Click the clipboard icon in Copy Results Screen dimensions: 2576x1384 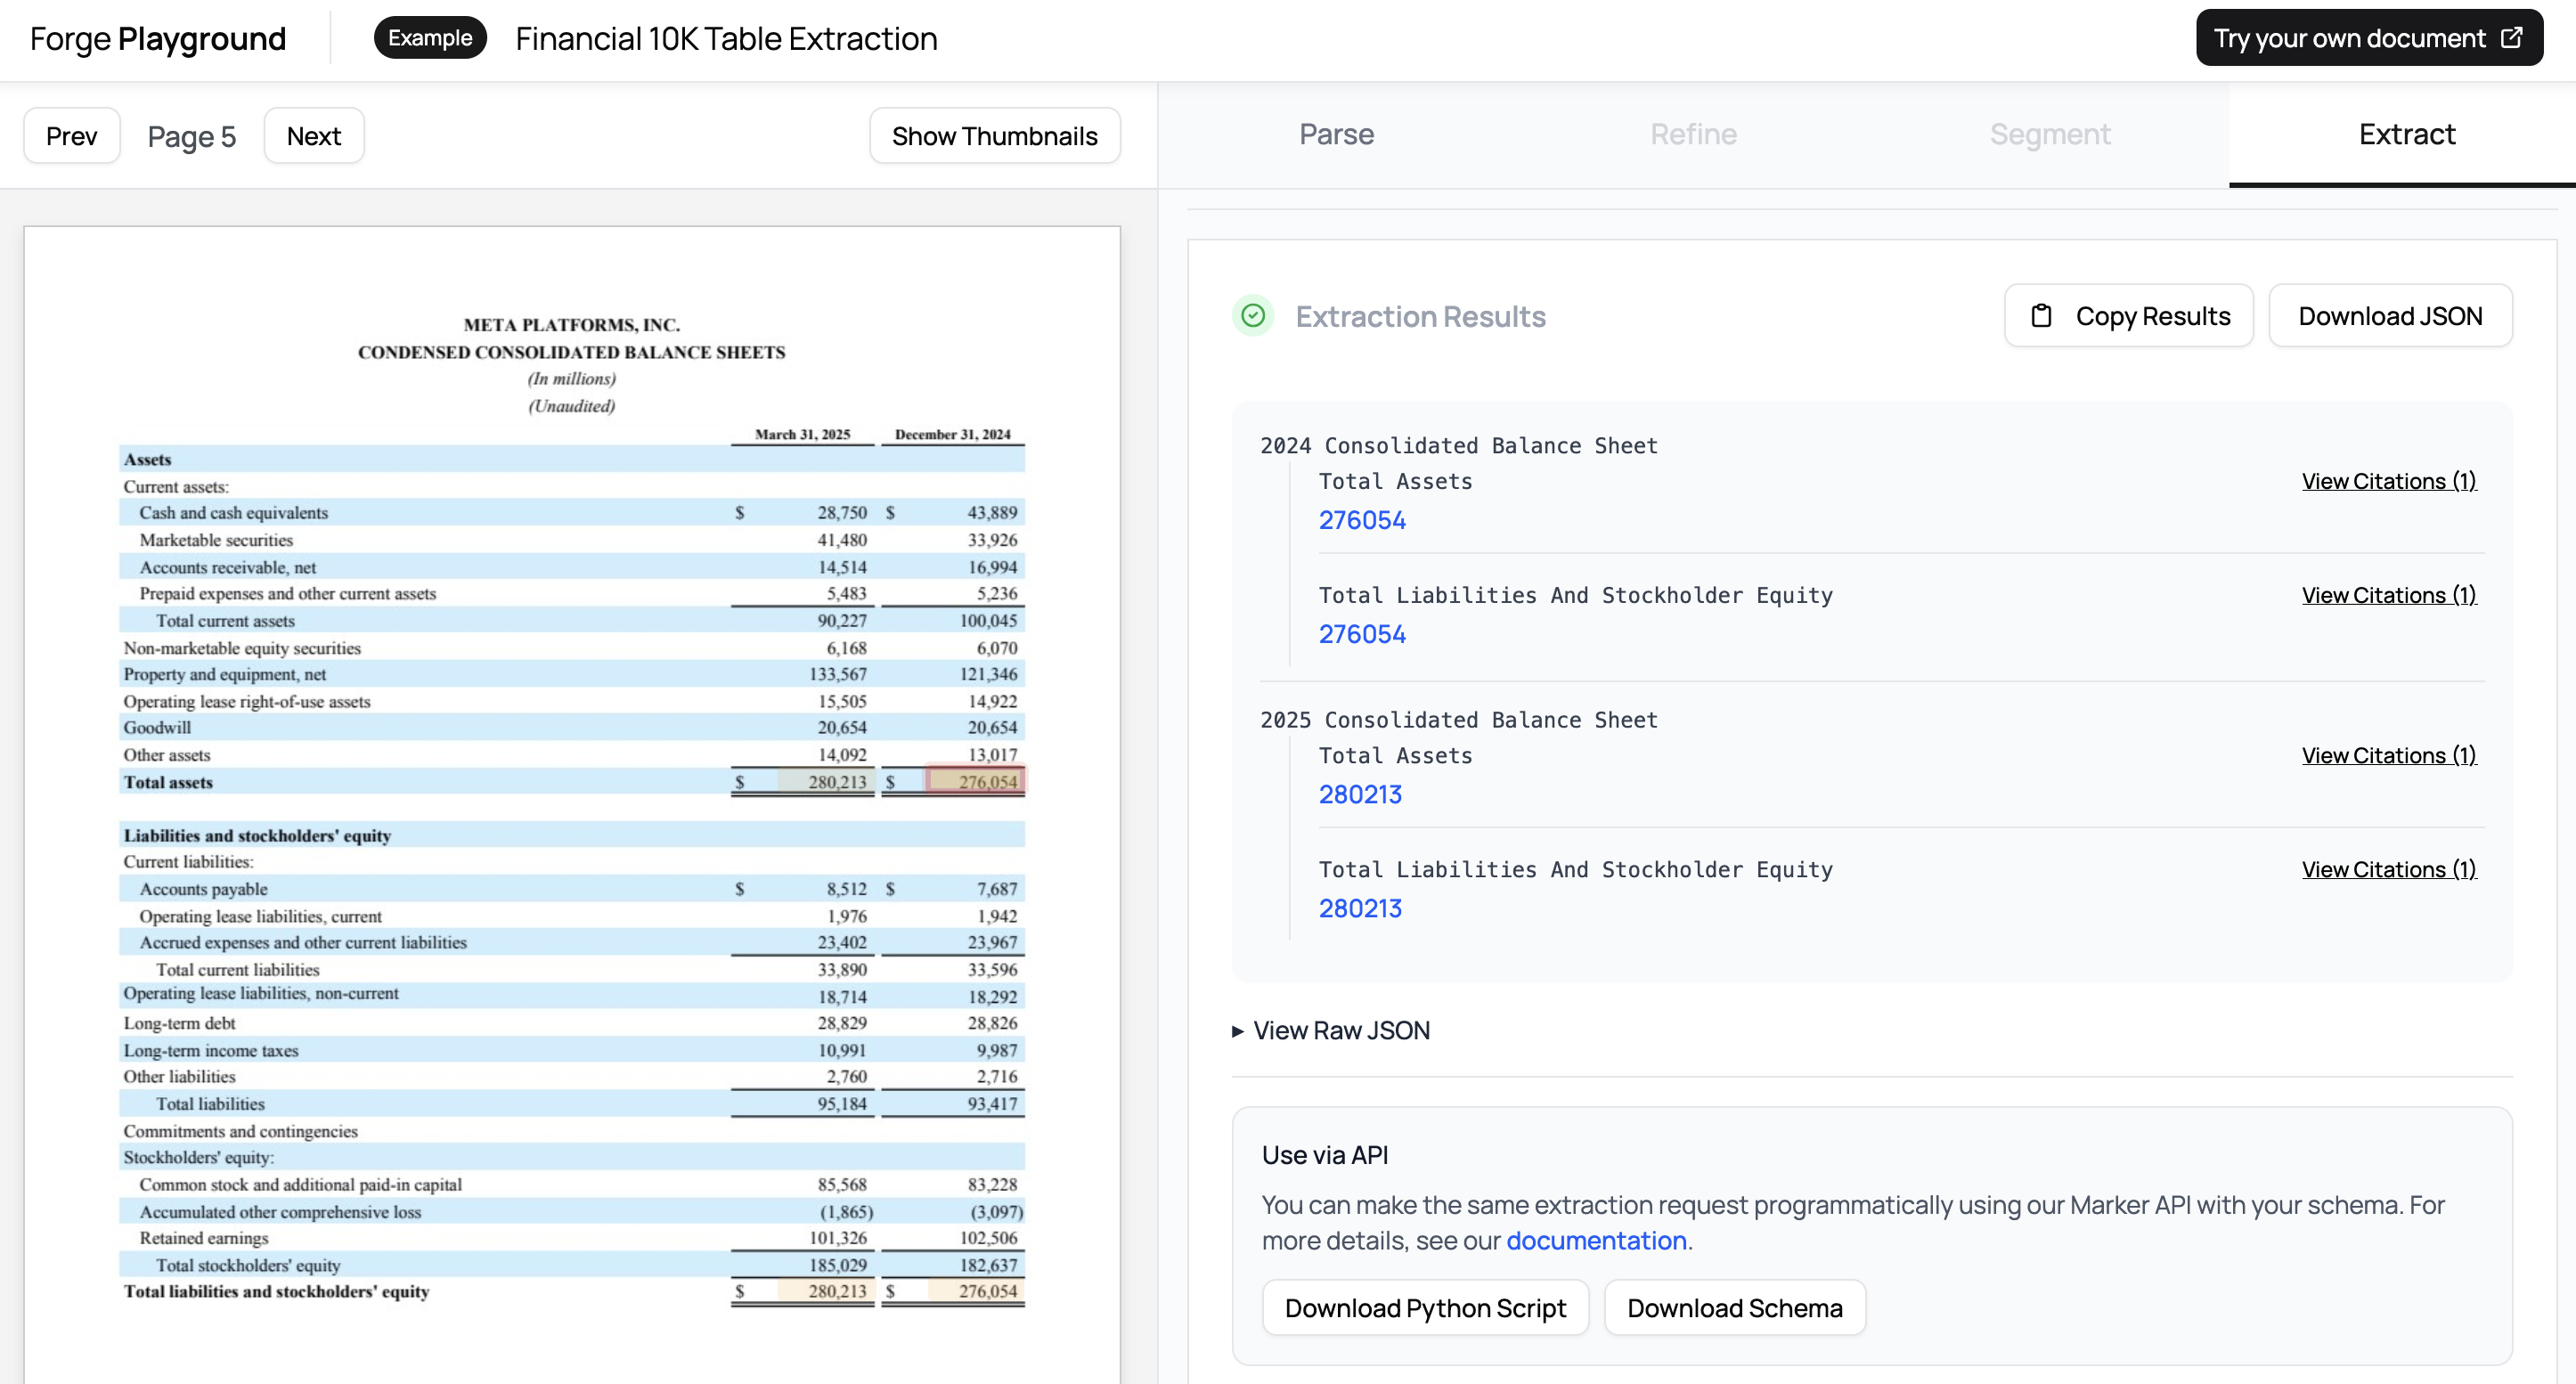pyautogui.click(x=2041, y=316)
